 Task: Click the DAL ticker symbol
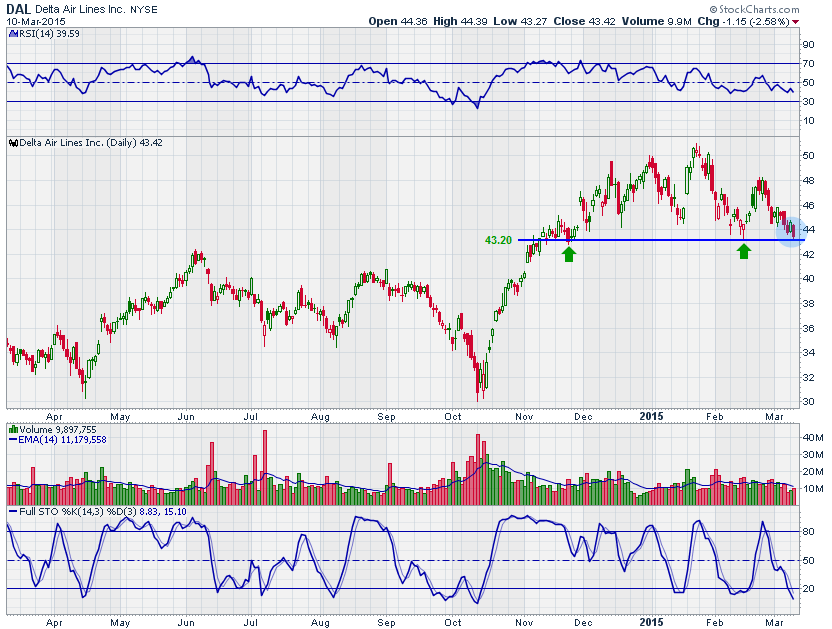point(19,9)
